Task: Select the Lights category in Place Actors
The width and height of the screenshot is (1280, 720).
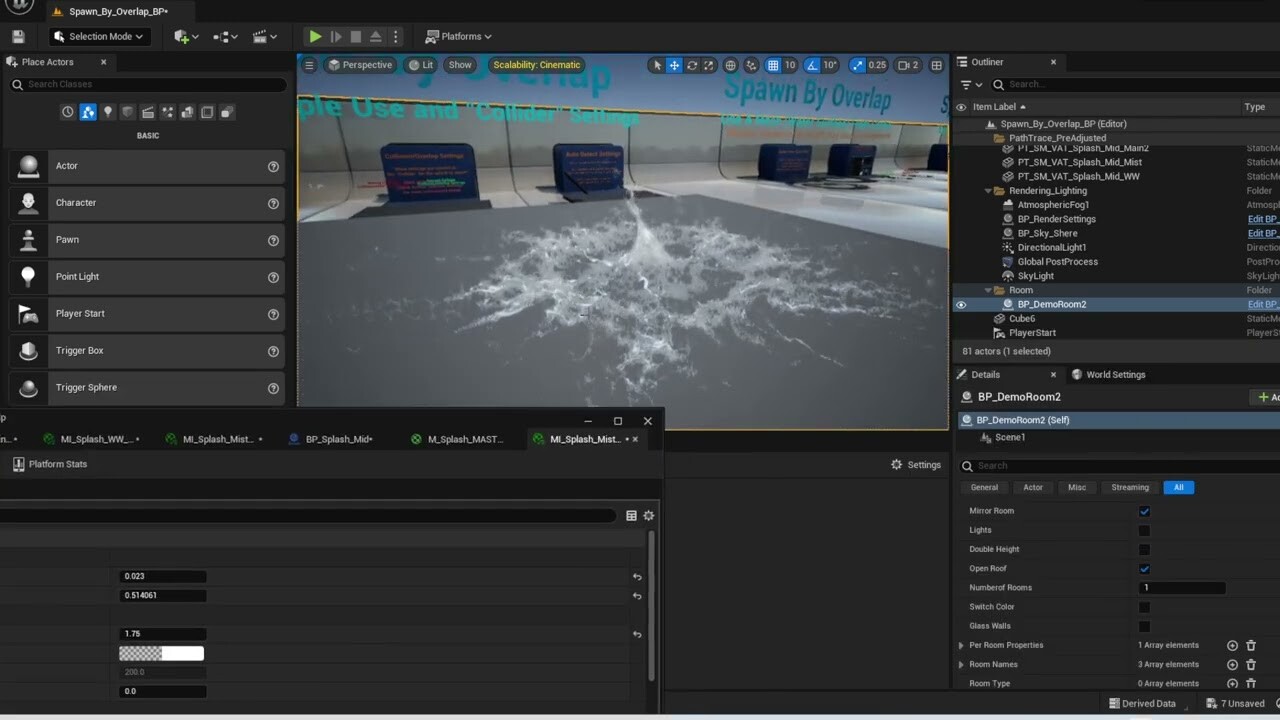Action: tap(108, 112)
